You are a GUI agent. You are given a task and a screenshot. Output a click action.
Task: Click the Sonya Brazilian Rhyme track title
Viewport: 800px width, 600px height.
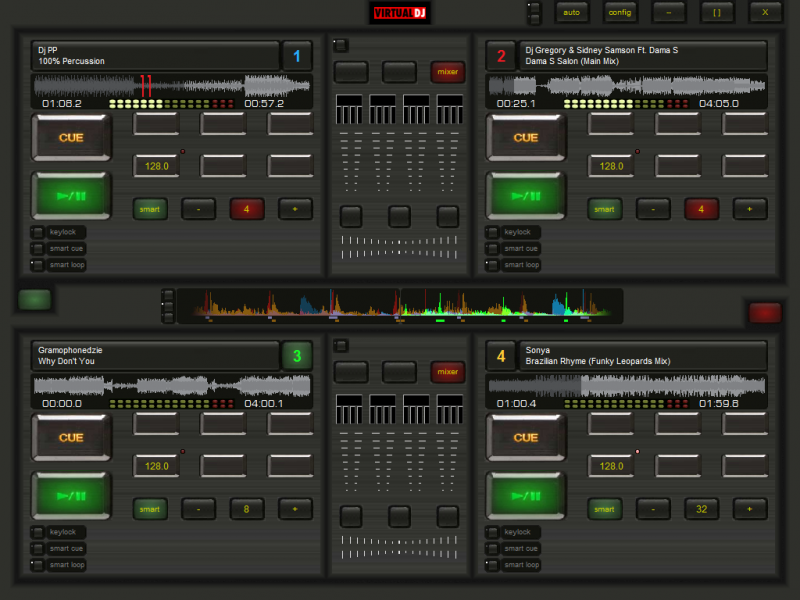(x=643, y=356)
